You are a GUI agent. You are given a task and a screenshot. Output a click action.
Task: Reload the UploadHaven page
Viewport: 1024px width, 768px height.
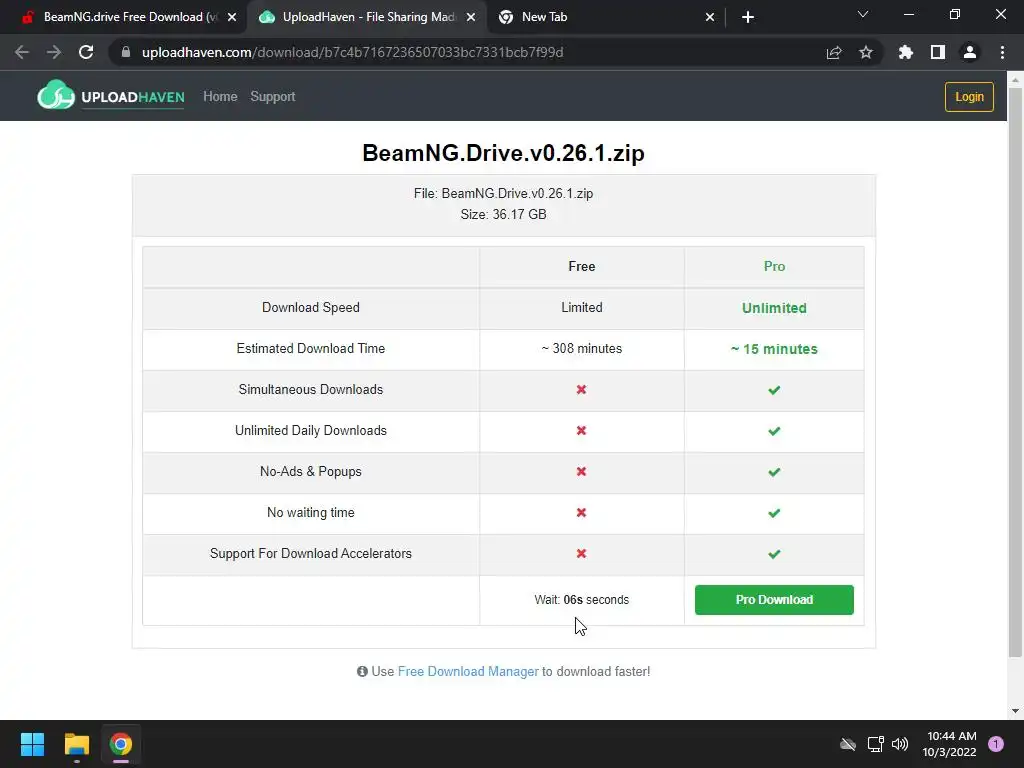click(x=86, y=52)
